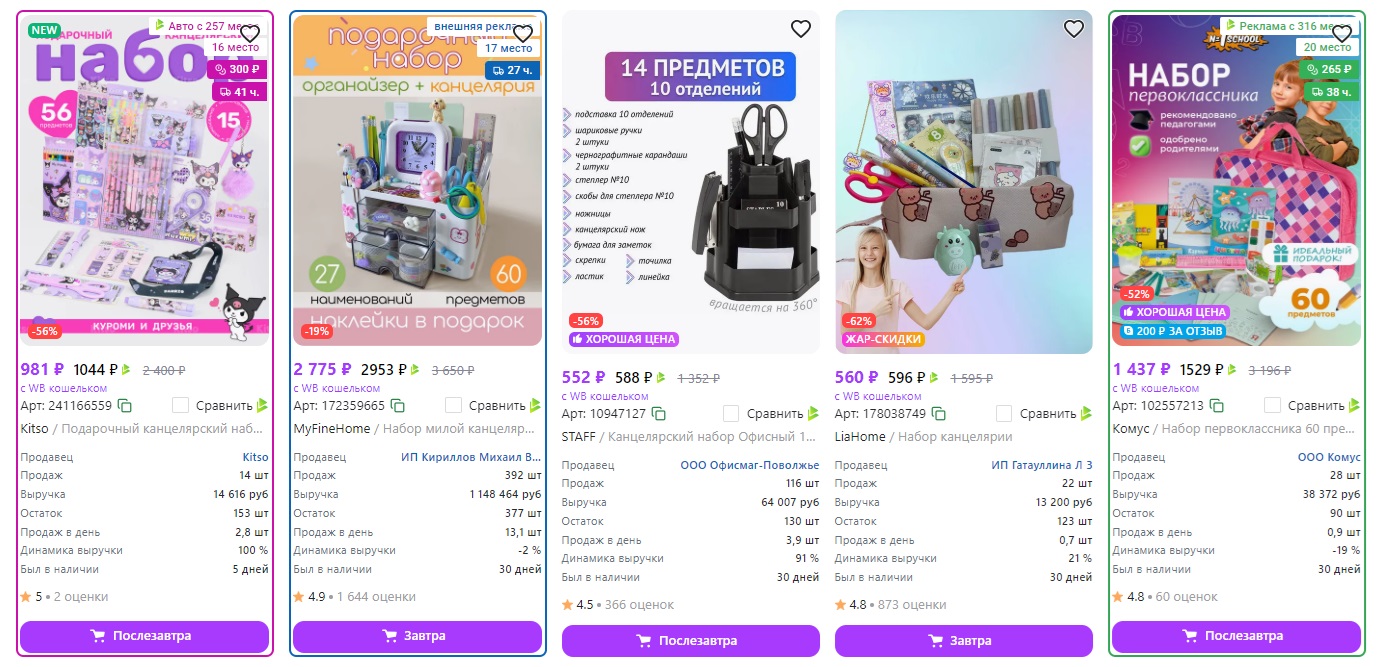Click heart icon on STAFF office set
Screen dimensions: 1382x667
pos(801,29)
